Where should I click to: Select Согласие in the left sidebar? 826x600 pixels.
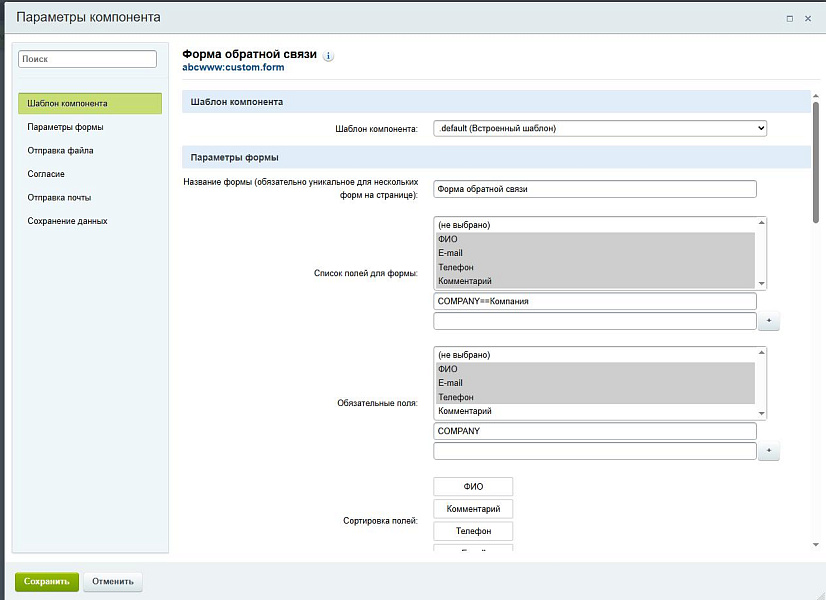[x=46, y=174]
